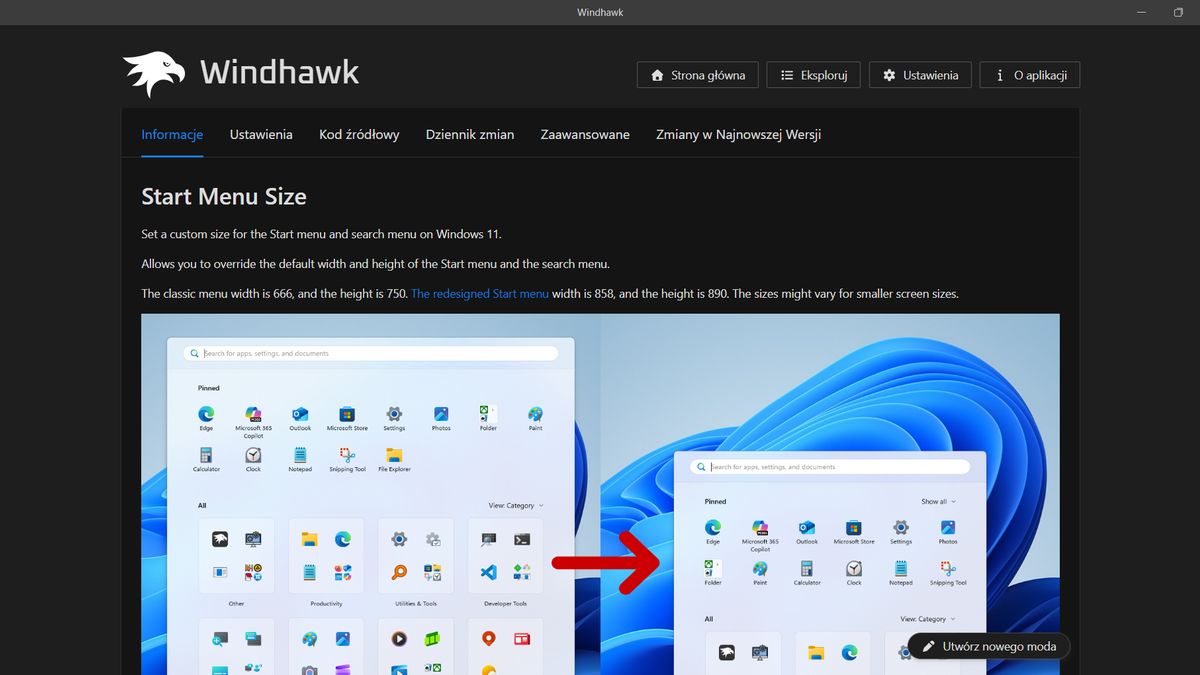Open the O aplikacji info page
Screen dimensions: 1200x675
coord(1030,75)
